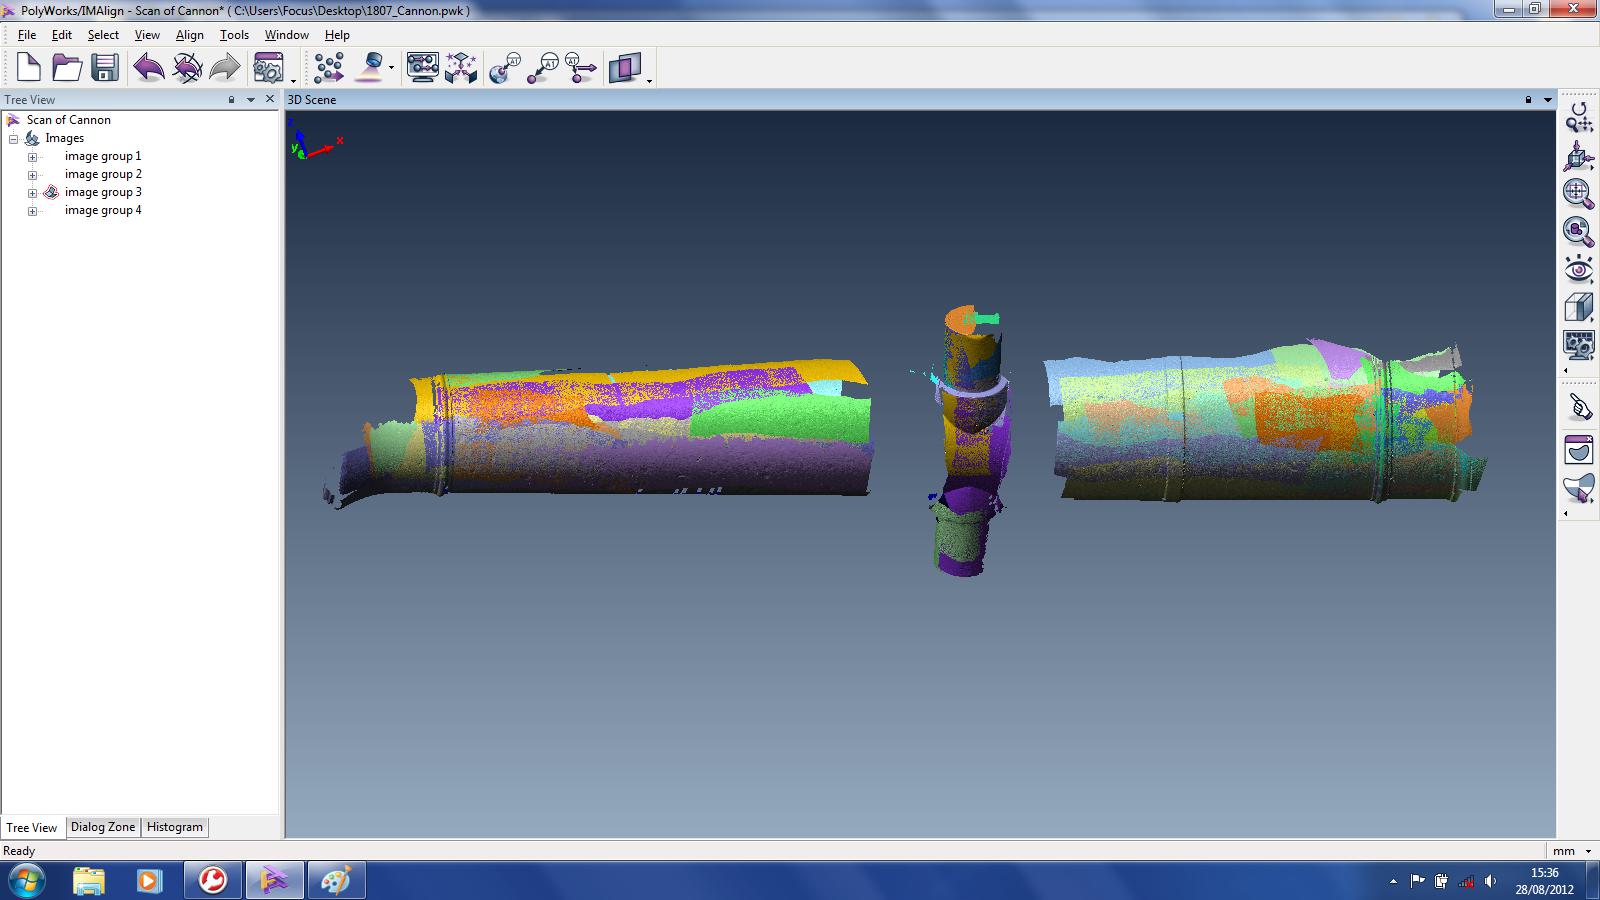Click the Save project floppy disk icon
Image resolution: width=1600 pixels, height=900 pixels.
click(105, 68)
